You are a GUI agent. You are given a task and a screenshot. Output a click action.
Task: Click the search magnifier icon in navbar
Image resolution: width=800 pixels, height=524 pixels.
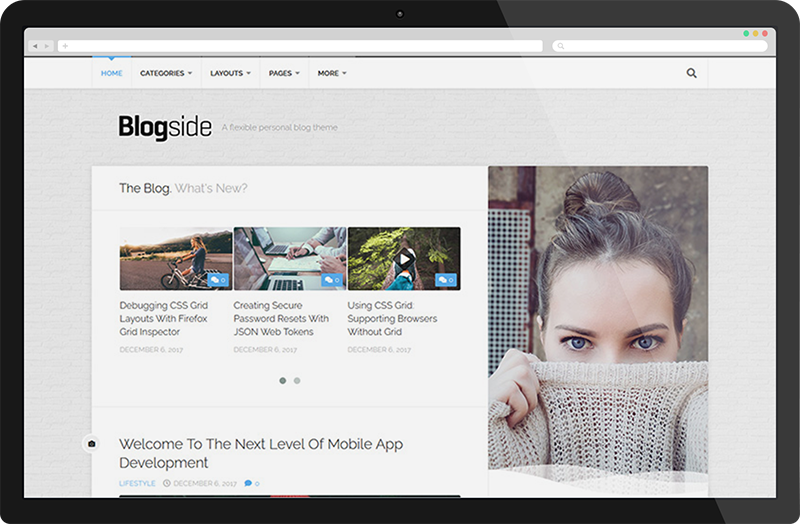tap(691, 73)
